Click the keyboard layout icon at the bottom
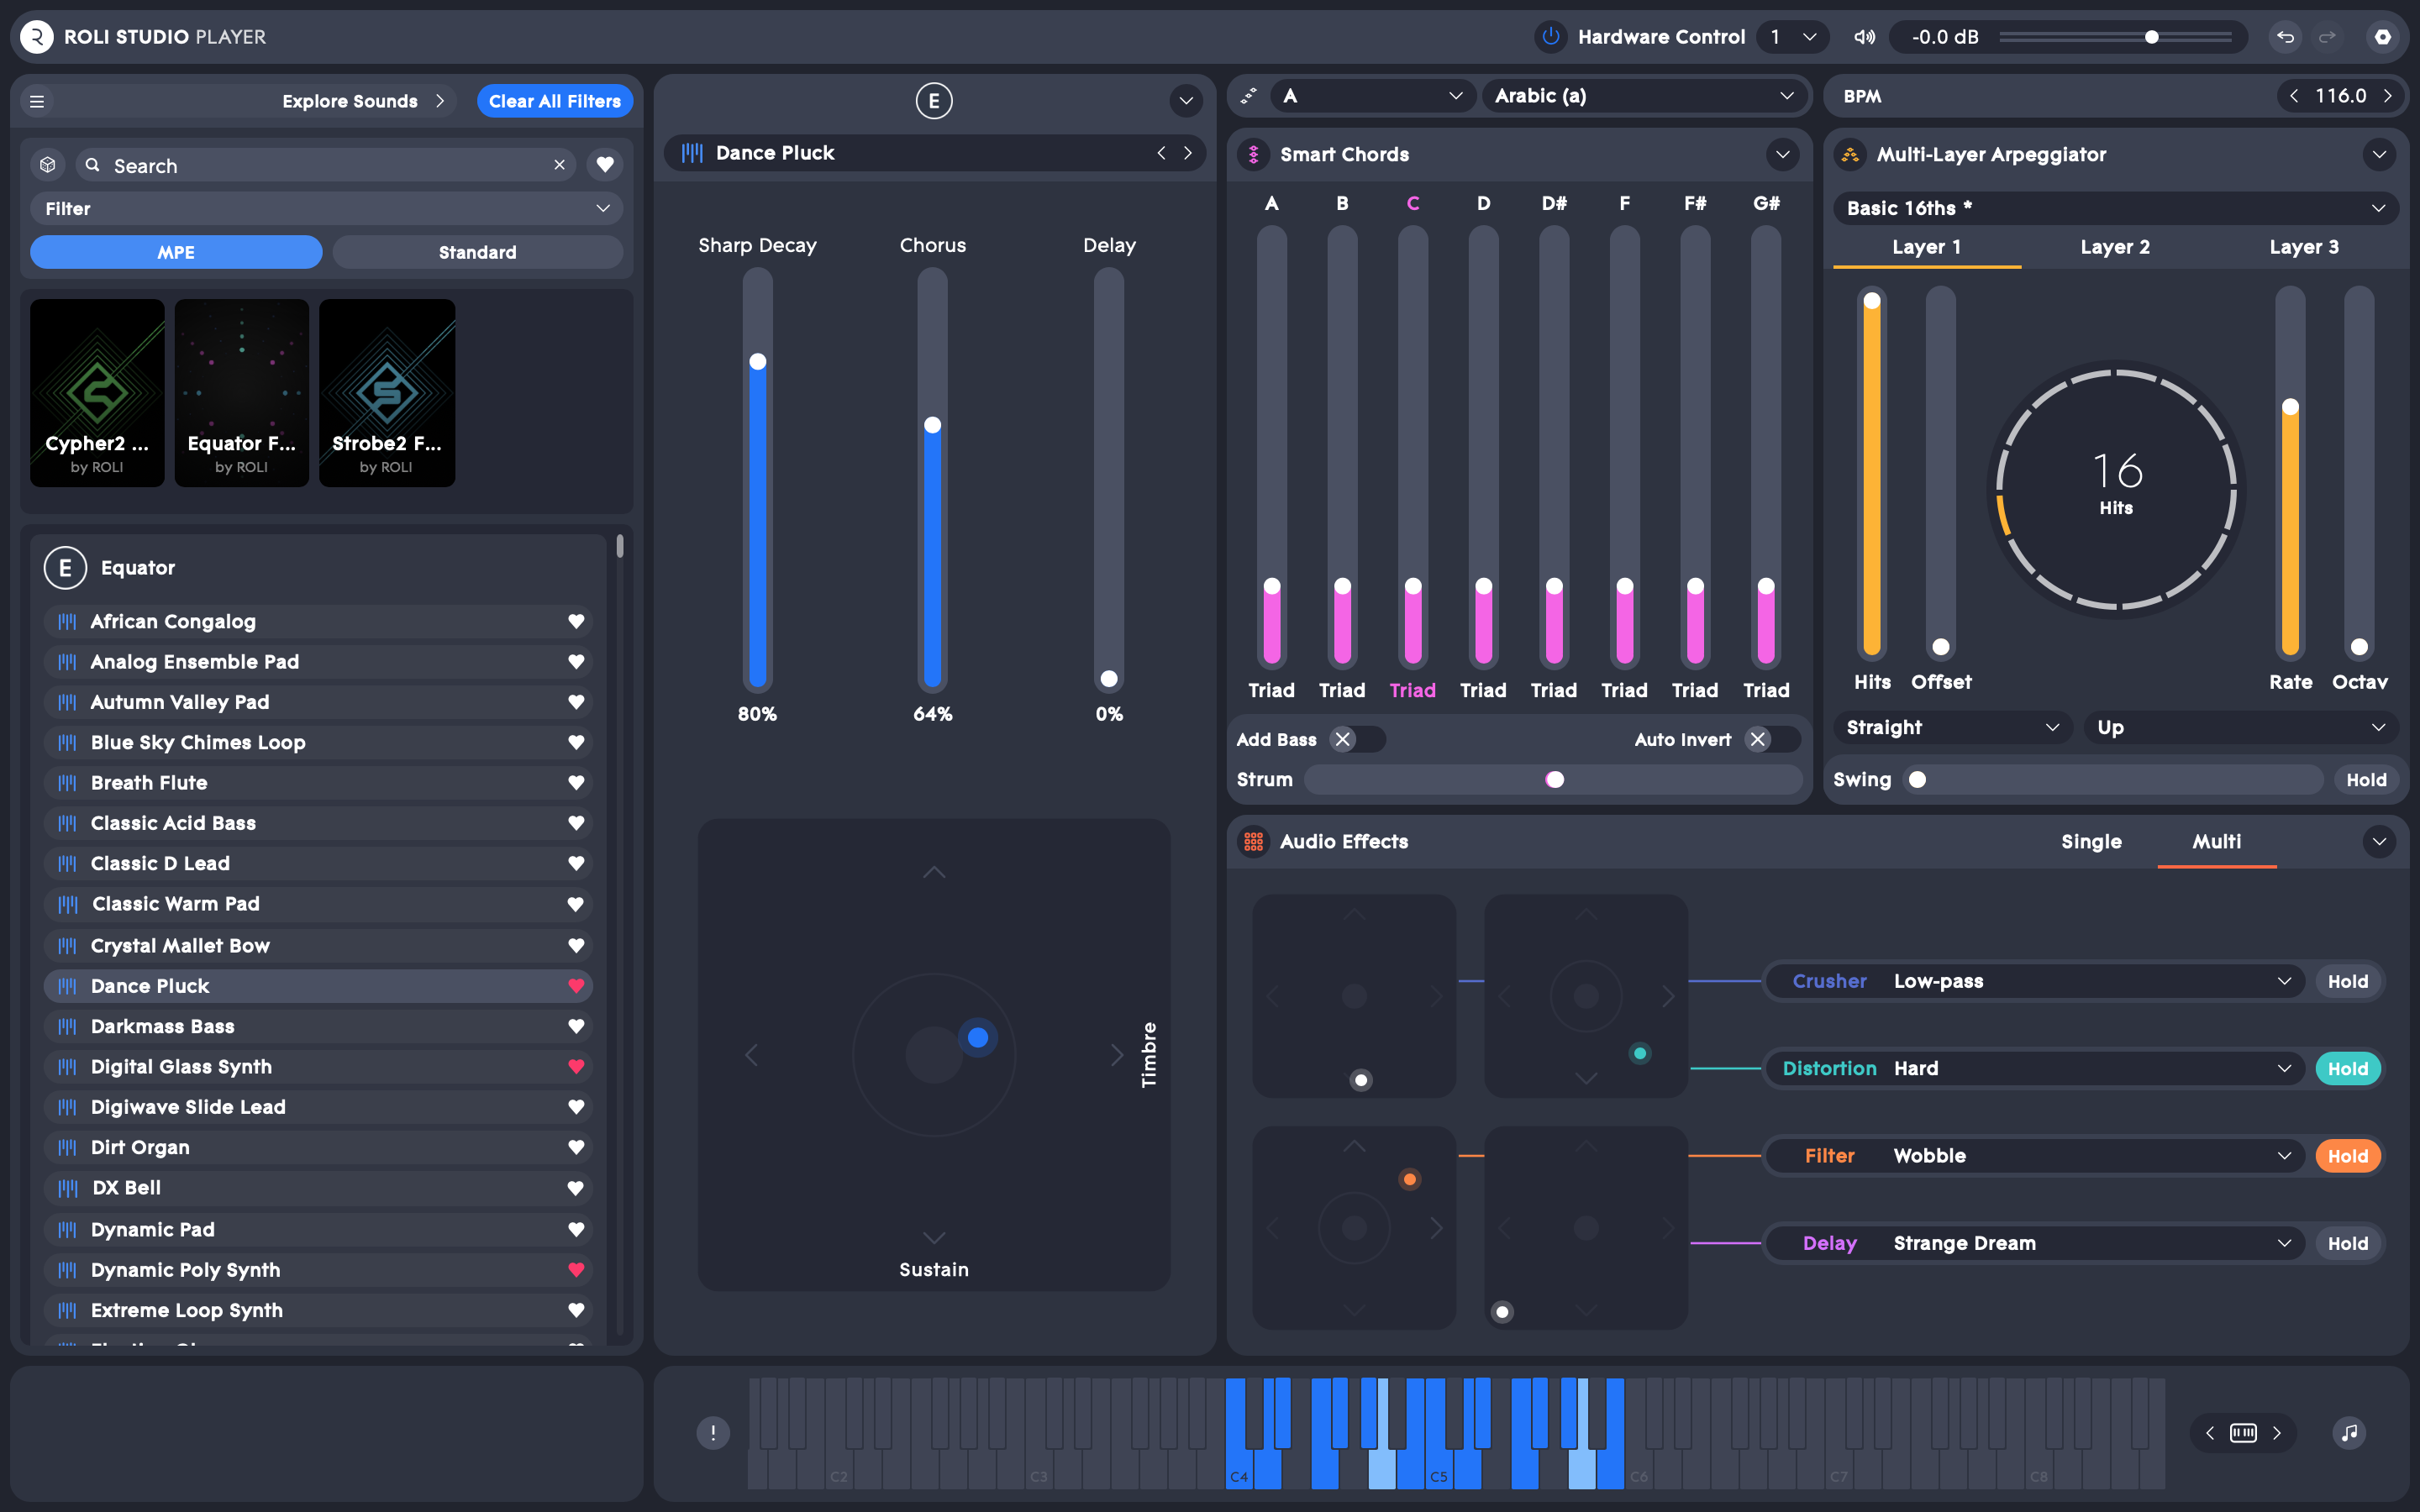Viewport: 2420px width, 1512px height. [x=2243, y=1433]
